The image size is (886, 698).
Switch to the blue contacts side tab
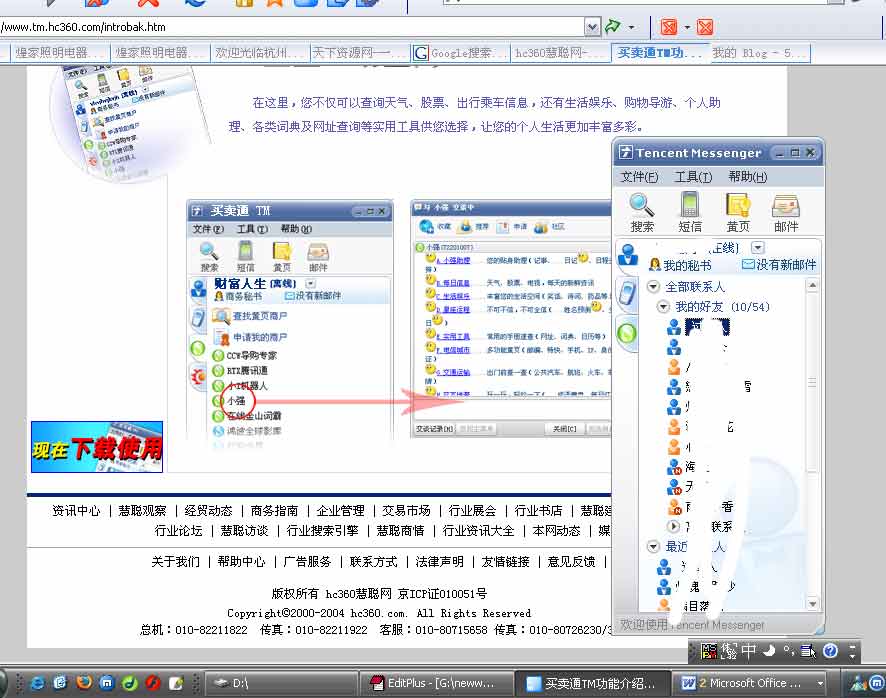click(x=627, y=254)
